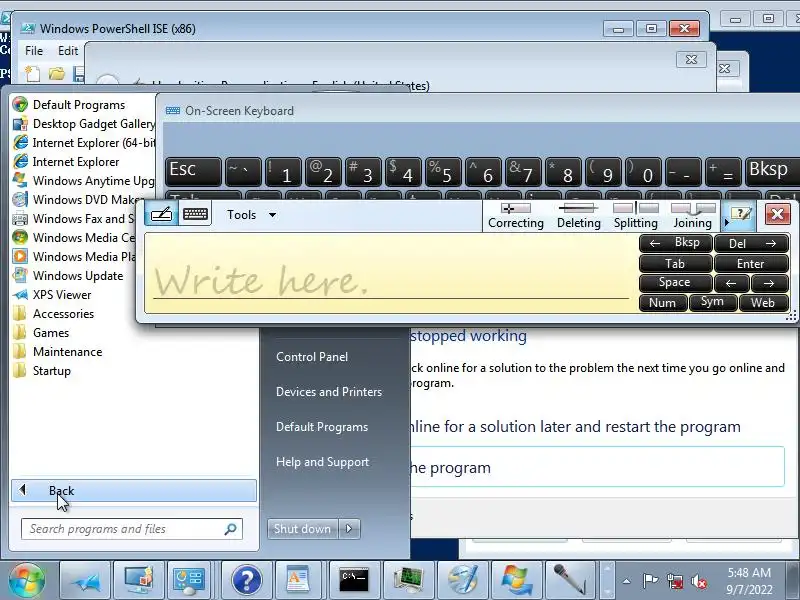Open Help question mark icon on taskbar
Viewport: 800px width, 600px height.
[246, 581]
